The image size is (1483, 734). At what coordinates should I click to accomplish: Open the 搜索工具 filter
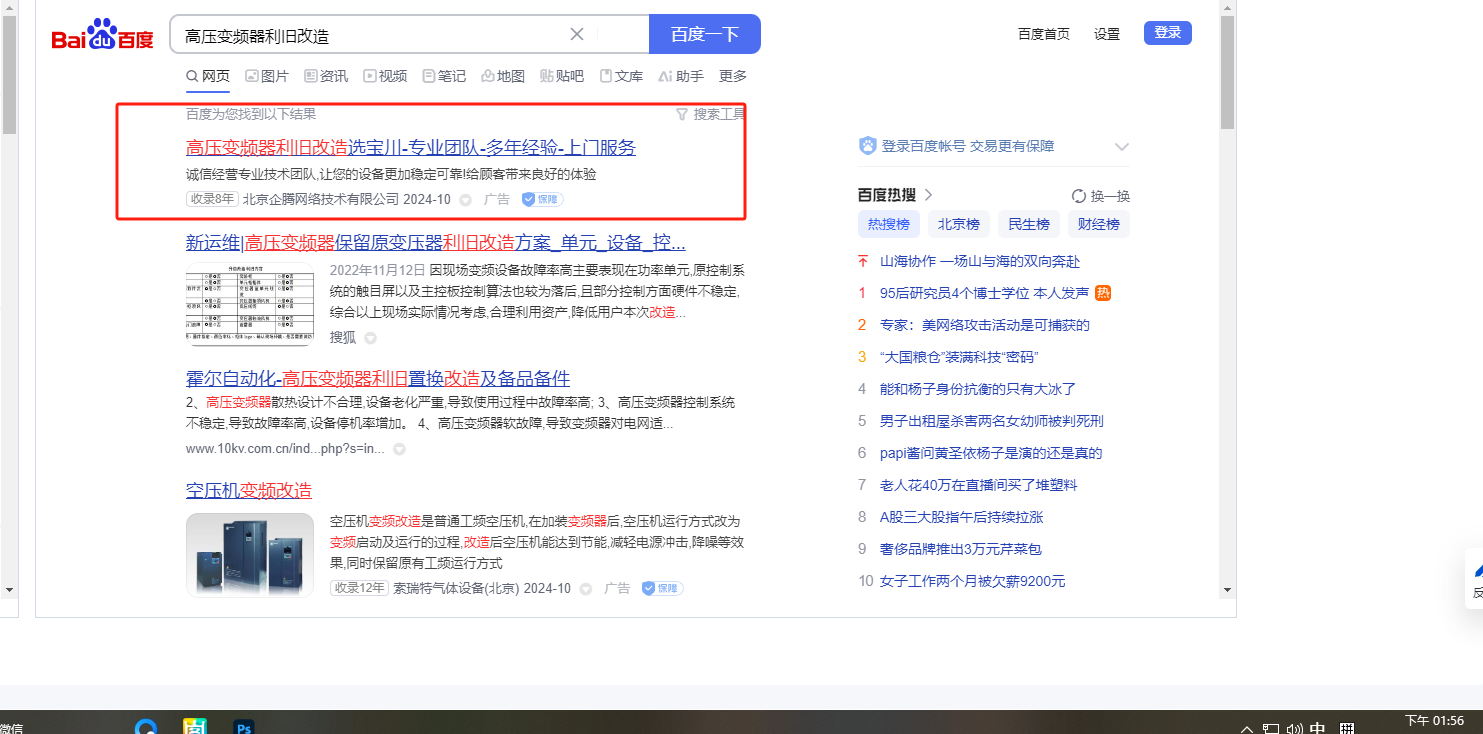click(x=711, y=114)
